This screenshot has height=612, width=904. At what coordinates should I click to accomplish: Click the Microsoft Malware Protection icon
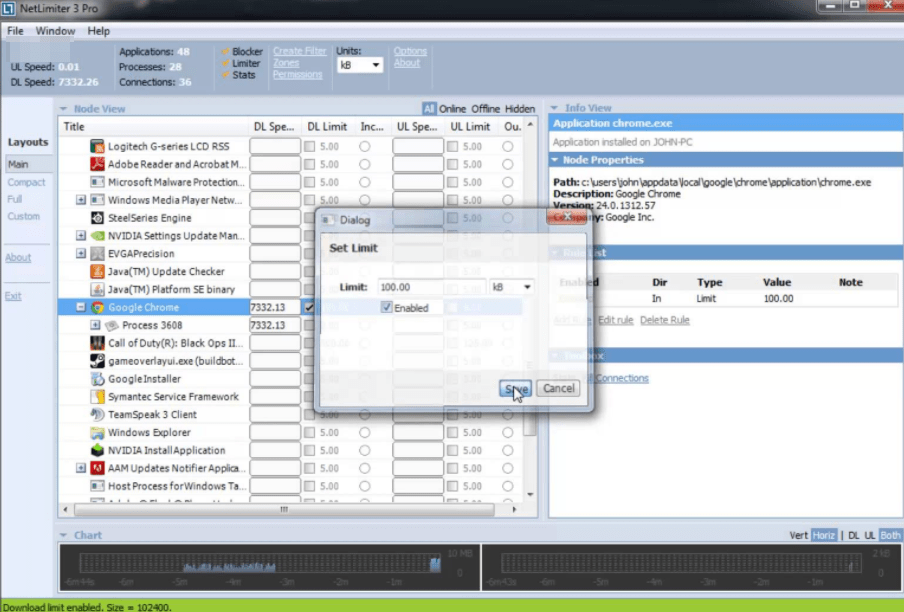[97, 182]
